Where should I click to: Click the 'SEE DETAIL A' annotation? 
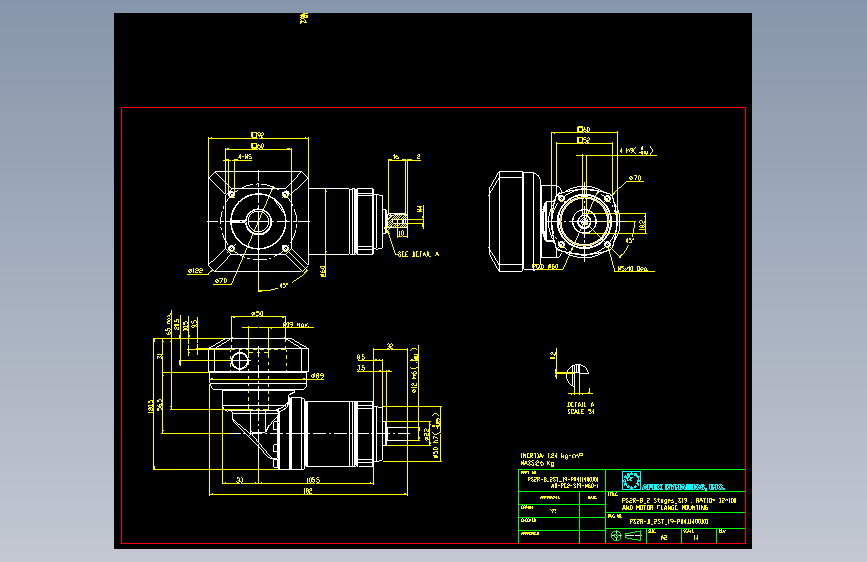pyautogui.click(x=418, y=254)
